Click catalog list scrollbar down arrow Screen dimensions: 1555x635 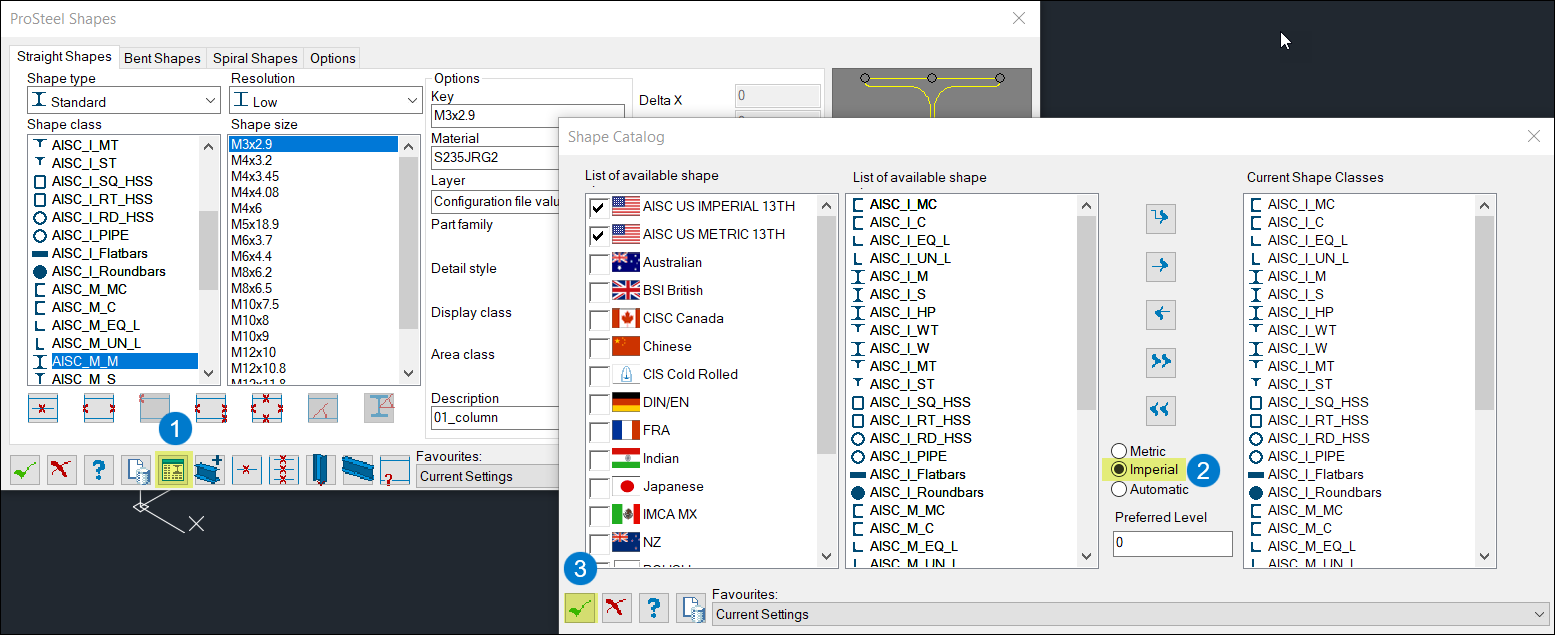pyautogui.click(x=827, y=557)
